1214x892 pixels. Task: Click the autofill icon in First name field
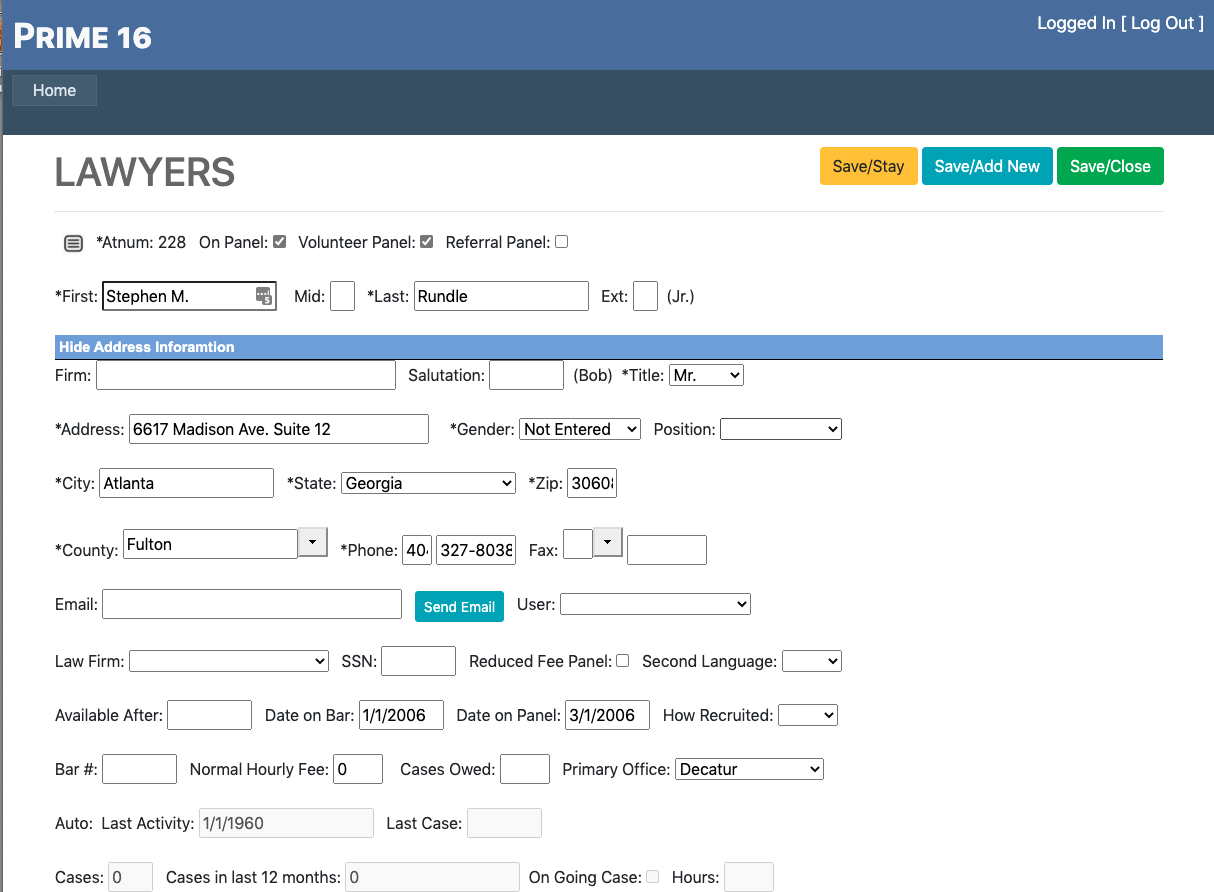264,296
